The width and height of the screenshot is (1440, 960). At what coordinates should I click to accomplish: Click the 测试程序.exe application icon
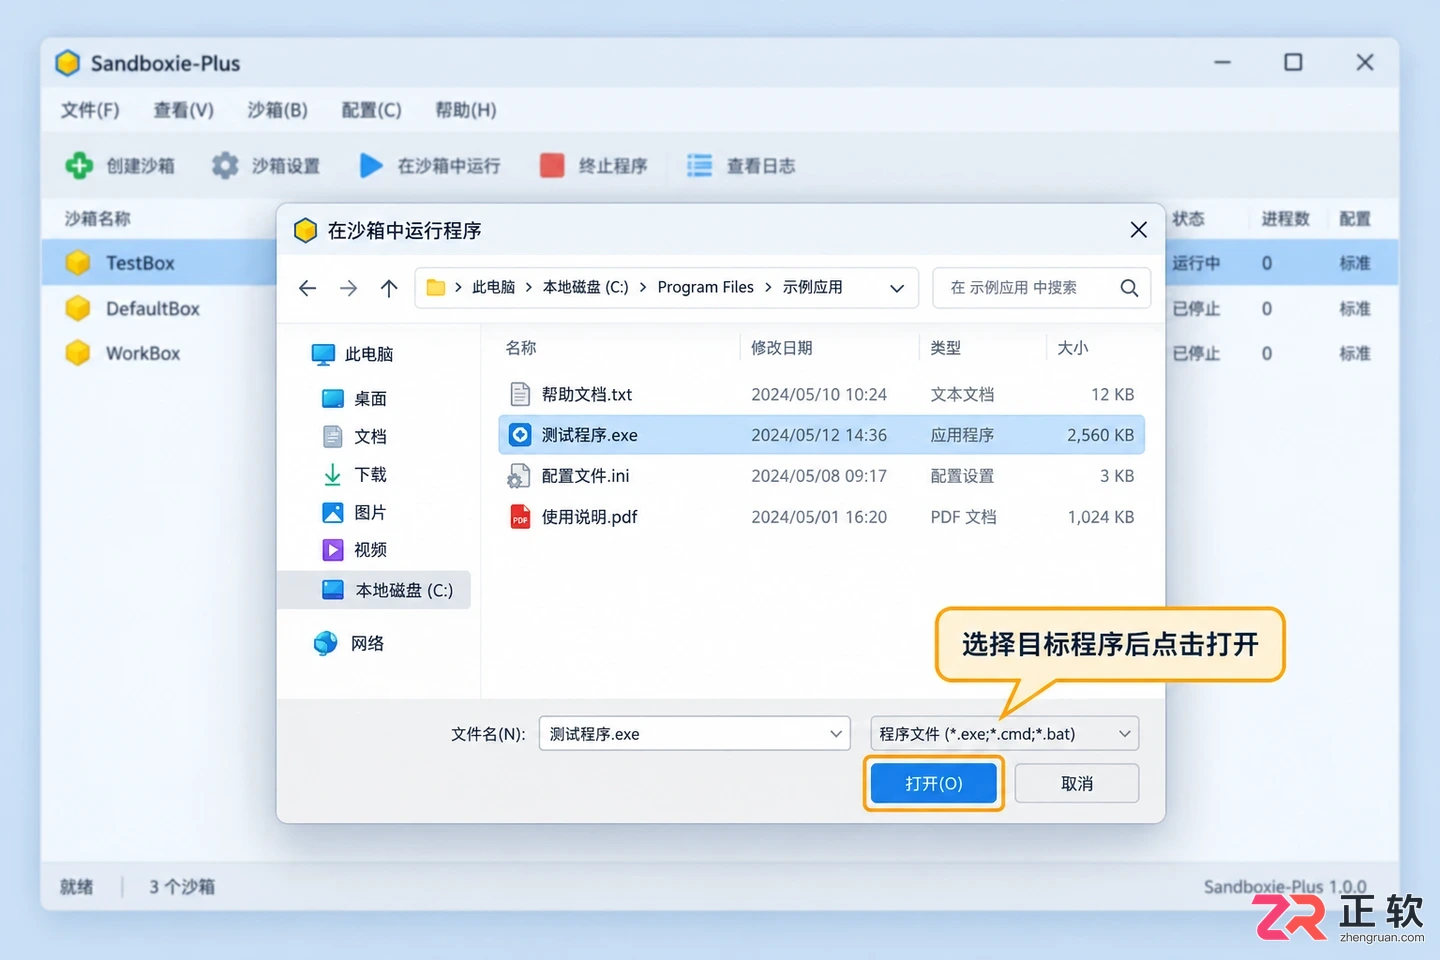coord(520,434)
